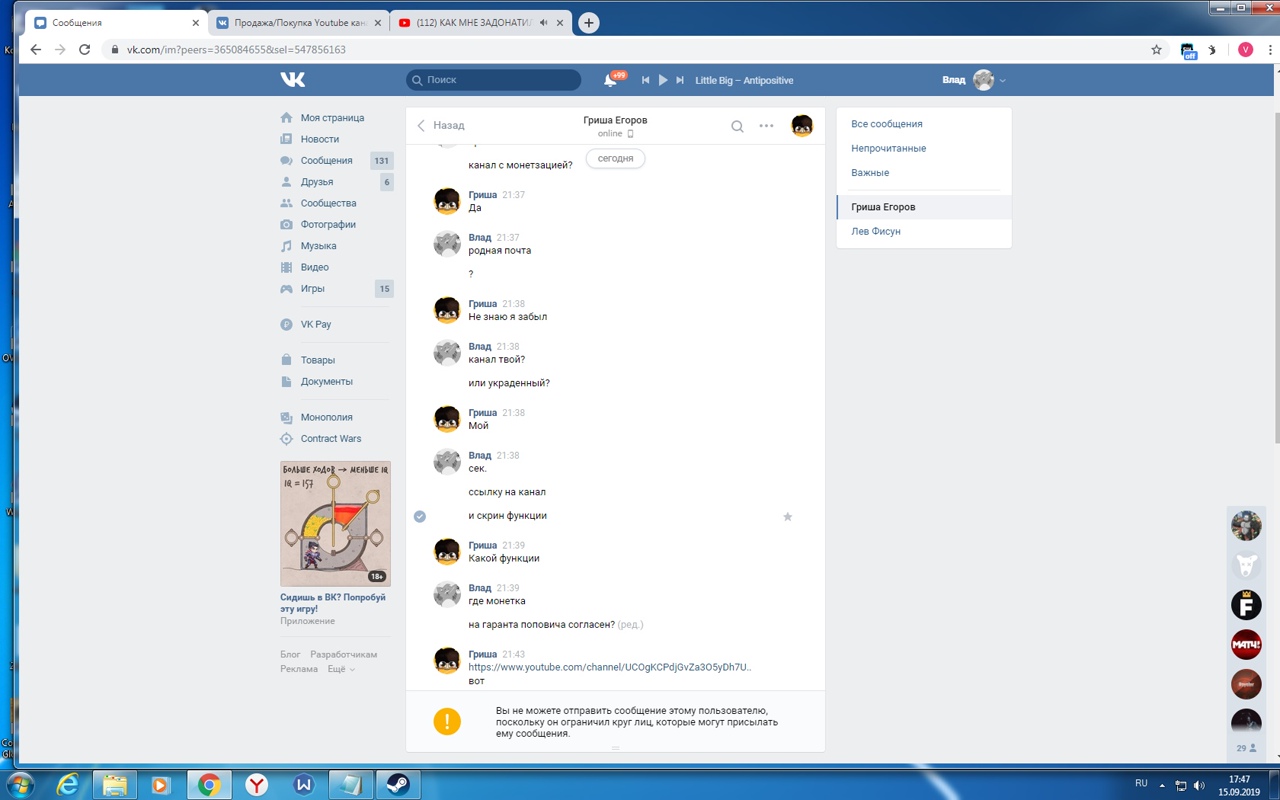This screenshot has width=1280, height=800.
Task: Open the game advertisement thumbnail
Action: click(x=335, y=523)
